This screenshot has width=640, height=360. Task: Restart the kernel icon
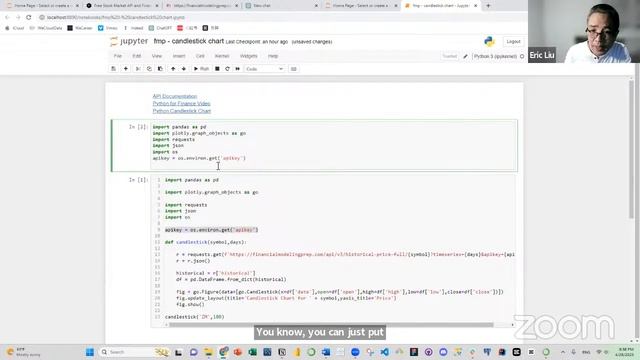click(227, 69)
